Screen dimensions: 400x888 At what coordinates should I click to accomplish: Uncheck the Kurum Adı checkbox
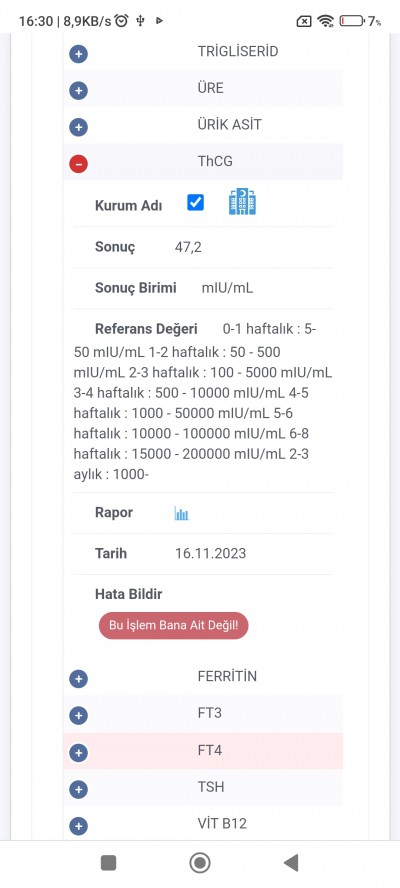[195, 202]
